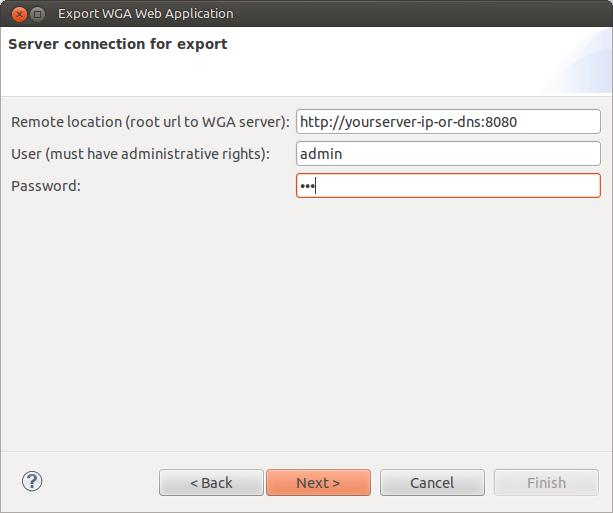Image resolution: width=613 pixels, height=513 pixels.
Task: Open the help question mark icon
Action: (32, 481)
